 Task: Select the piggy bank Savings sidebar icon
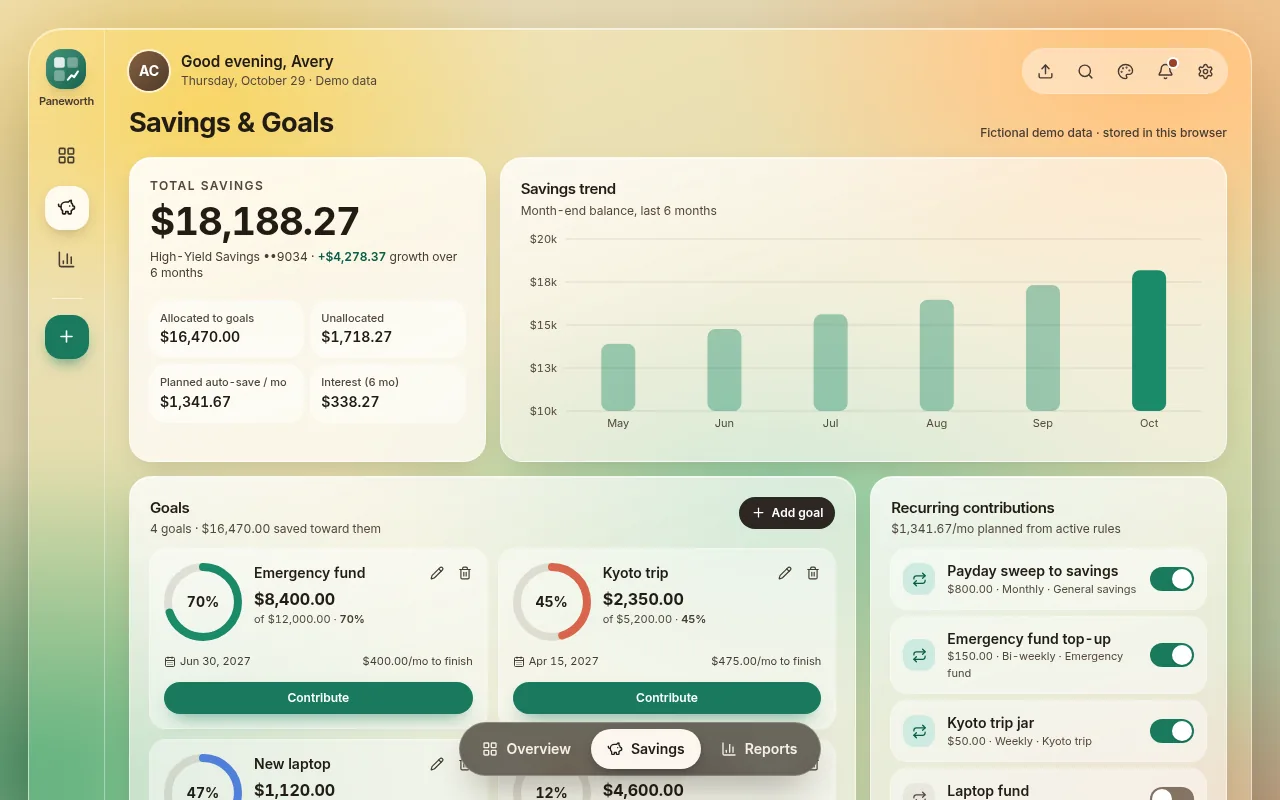pyautogui.click(x=67, y=208)
